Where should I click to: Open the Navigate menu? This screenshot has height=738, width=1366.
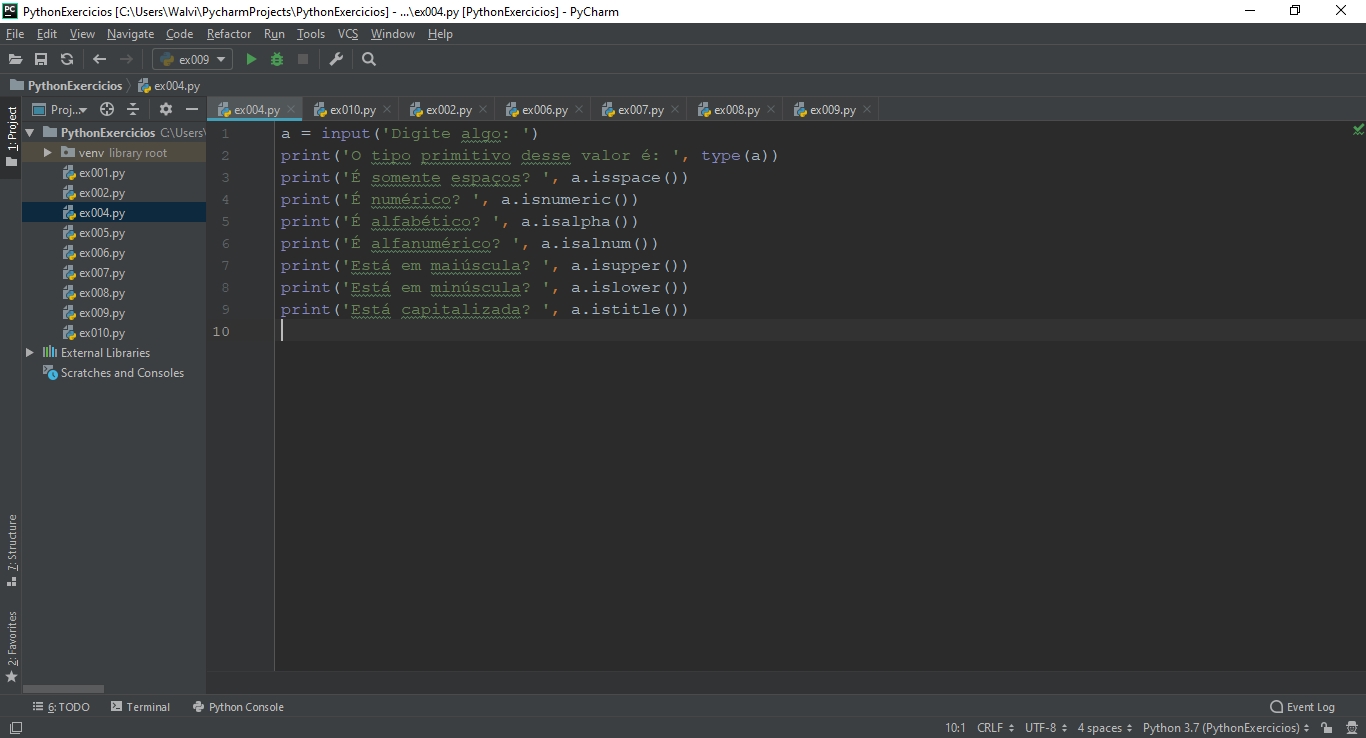tap(130, 34)
